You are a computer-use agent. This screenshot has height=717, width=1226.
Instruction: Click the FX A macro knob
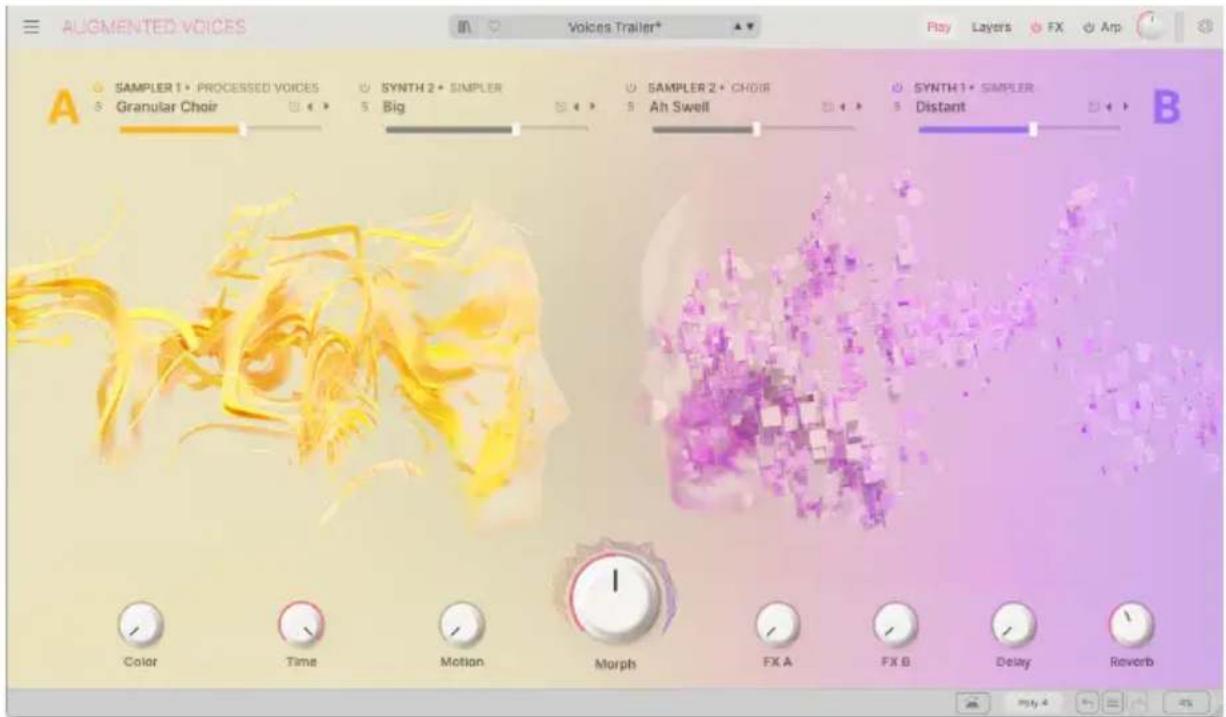point(776,626)
